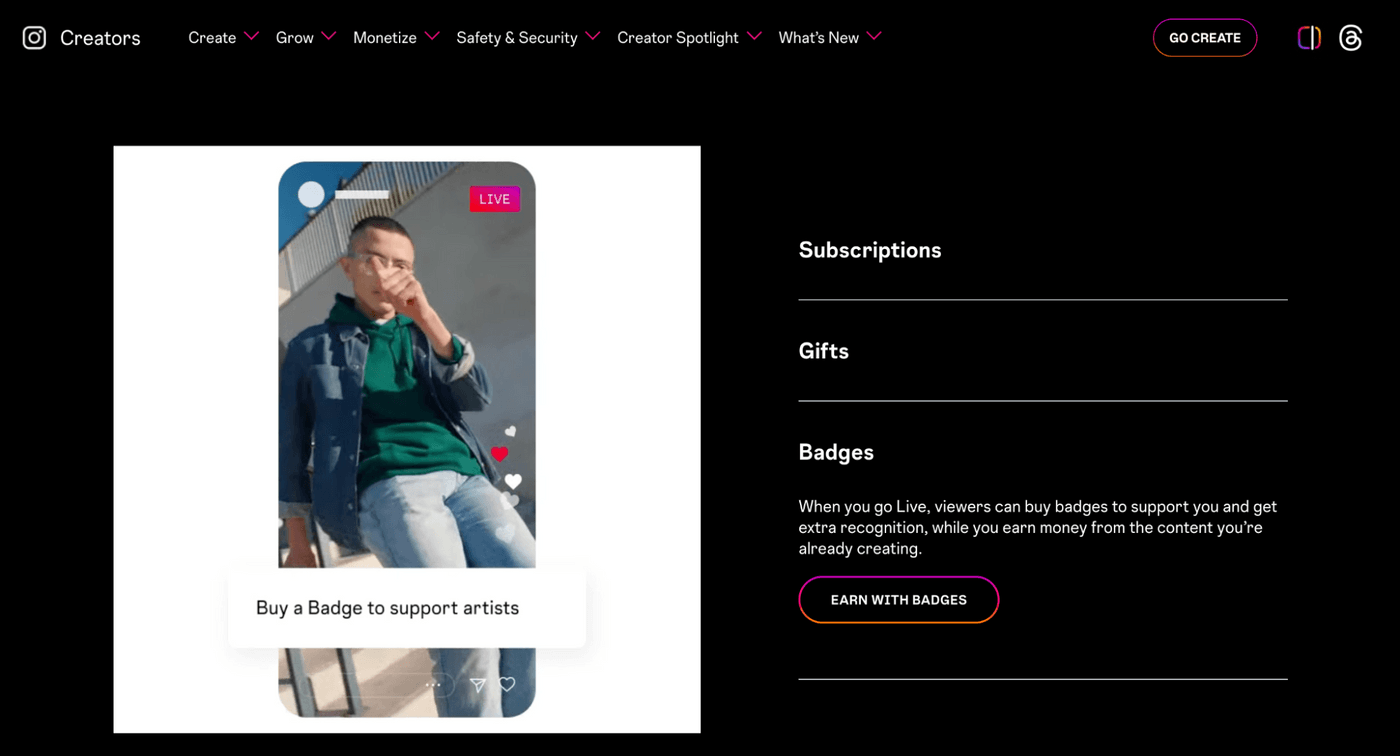This screenshot has width=1400, height=756.
Task: Open the Threads icon in header
Action: pos(1350,38)
